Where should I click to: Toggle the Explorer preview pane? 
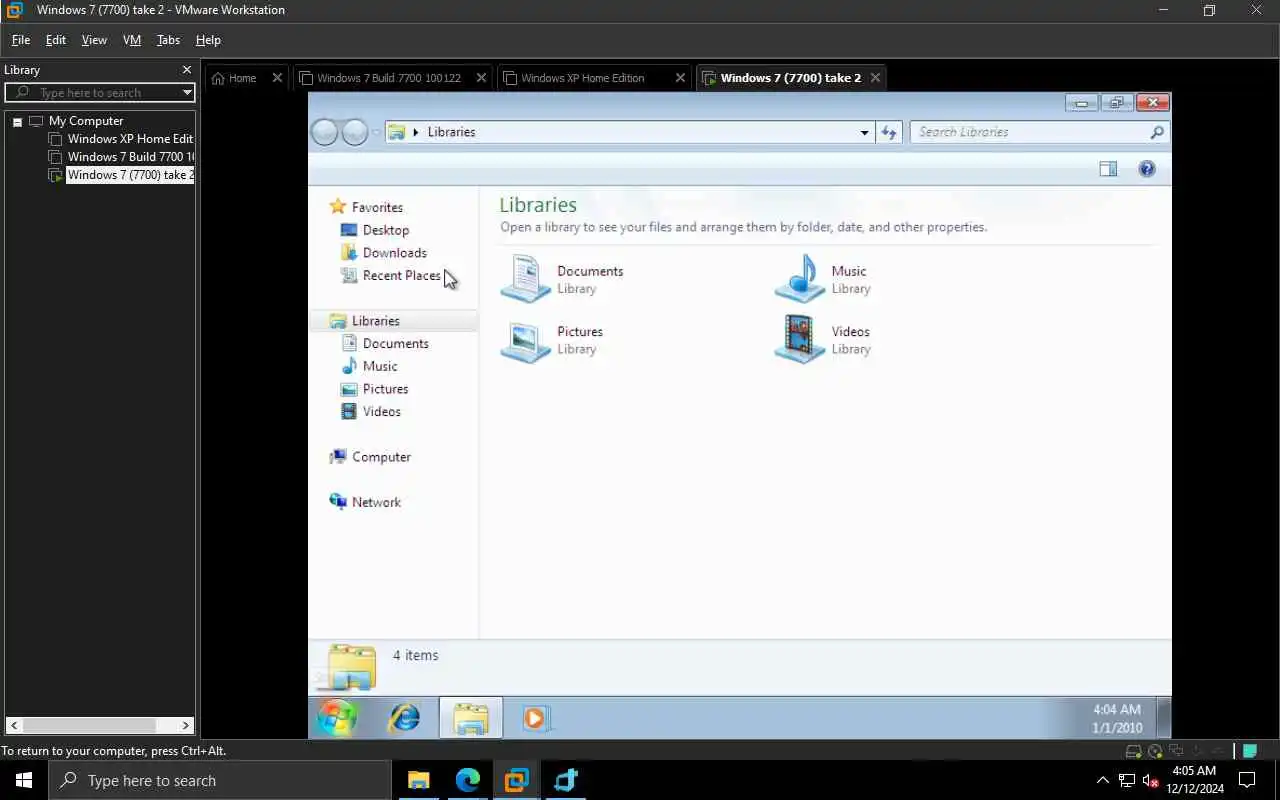click(x=1108, y=169)
